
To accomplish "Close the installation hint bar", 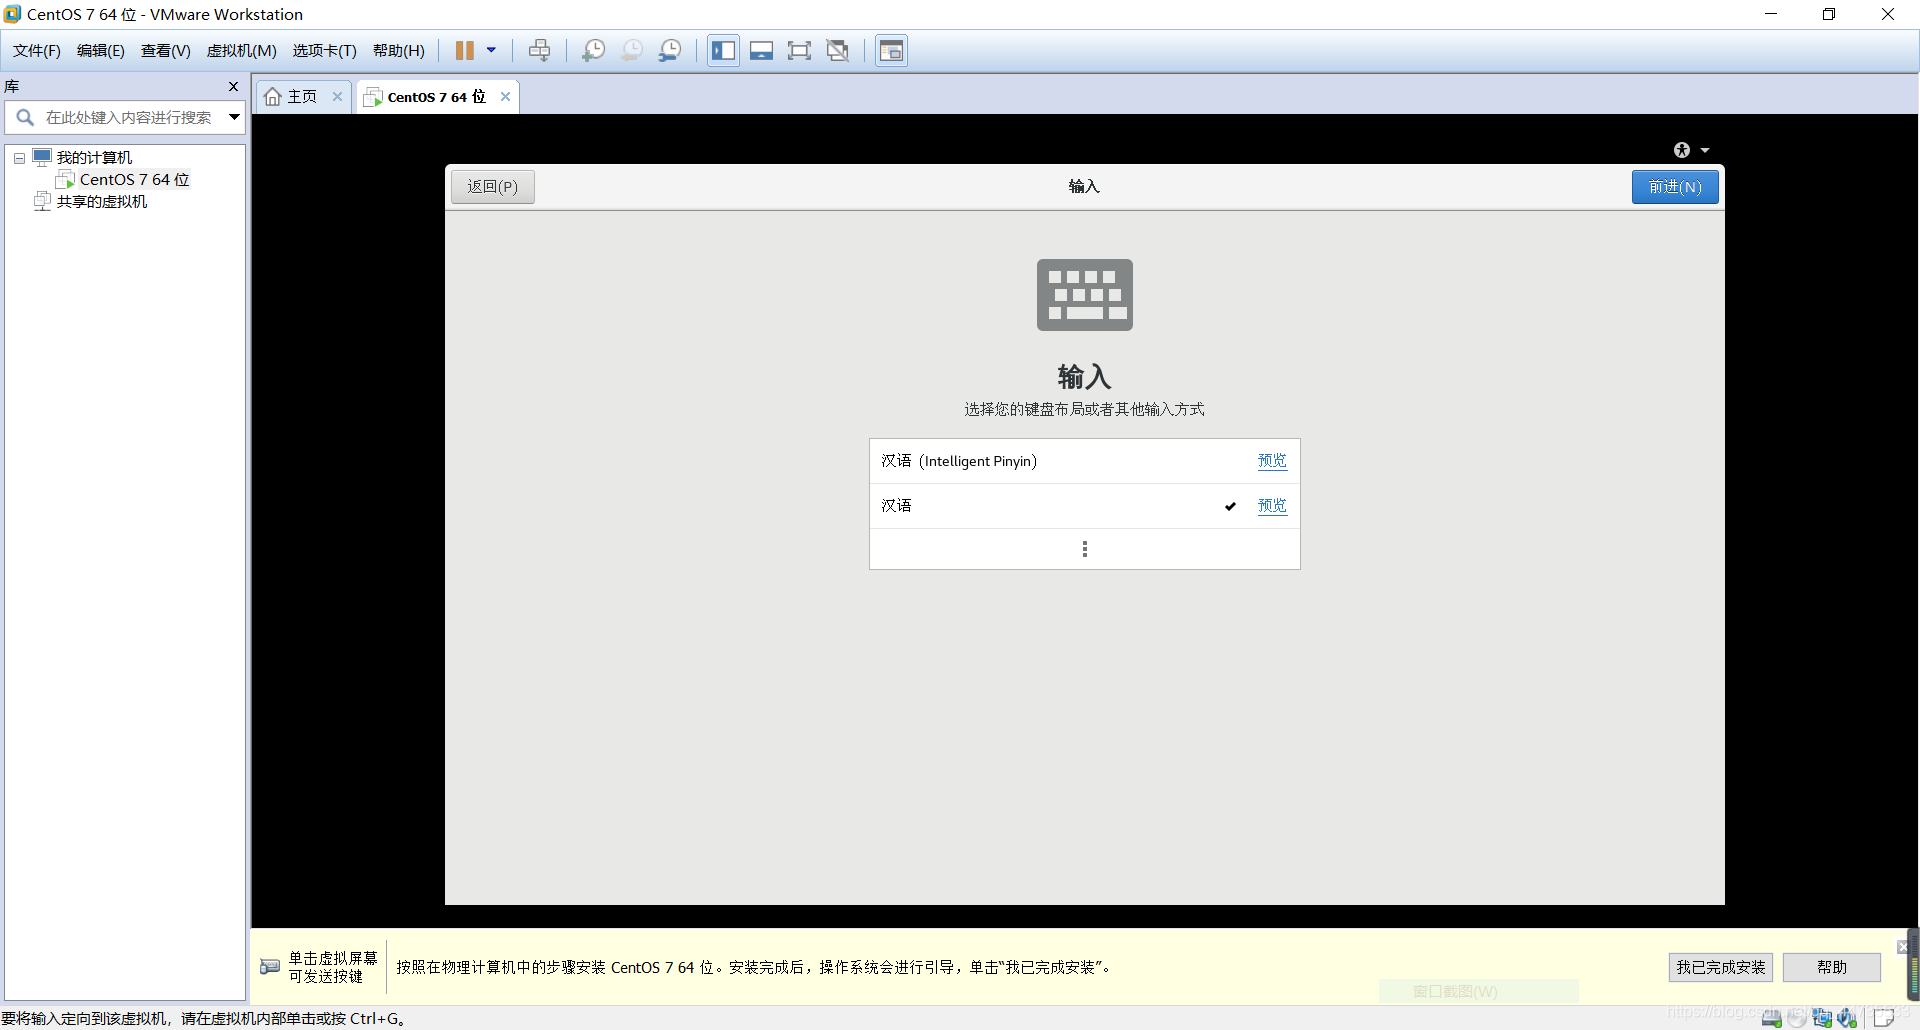I will coord(1902,946).
